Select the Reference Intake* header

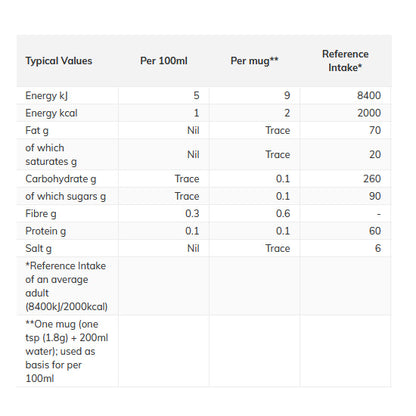345,61
